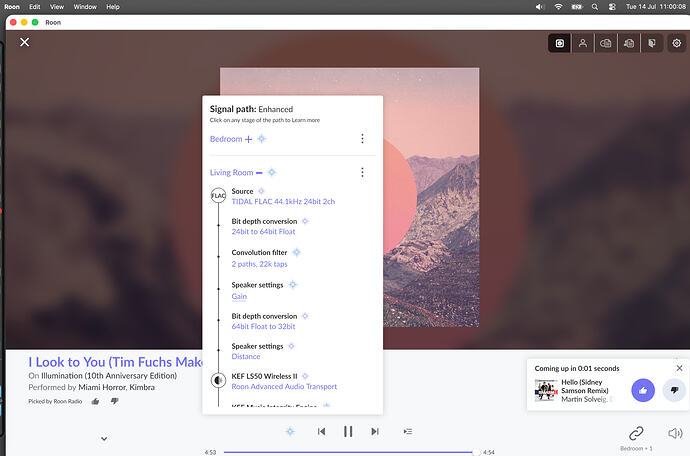This screenshot has width=690, height=456.
Task: Click the star beside Source label
Action: click(261, 191)
